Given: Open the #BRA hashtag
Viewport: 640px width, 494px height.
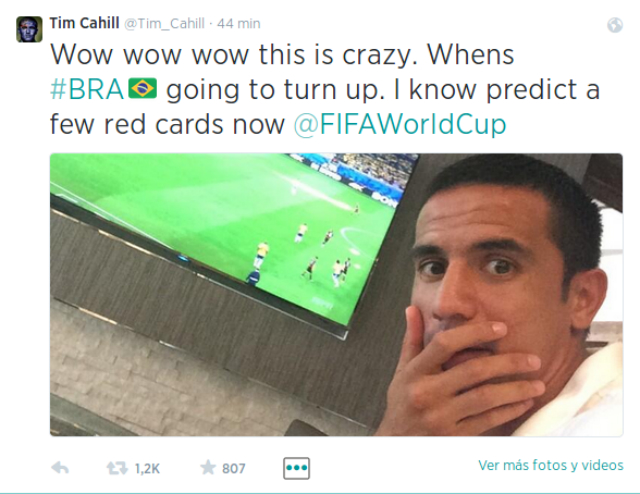Looking at the screenshot, I should point(86,90).
